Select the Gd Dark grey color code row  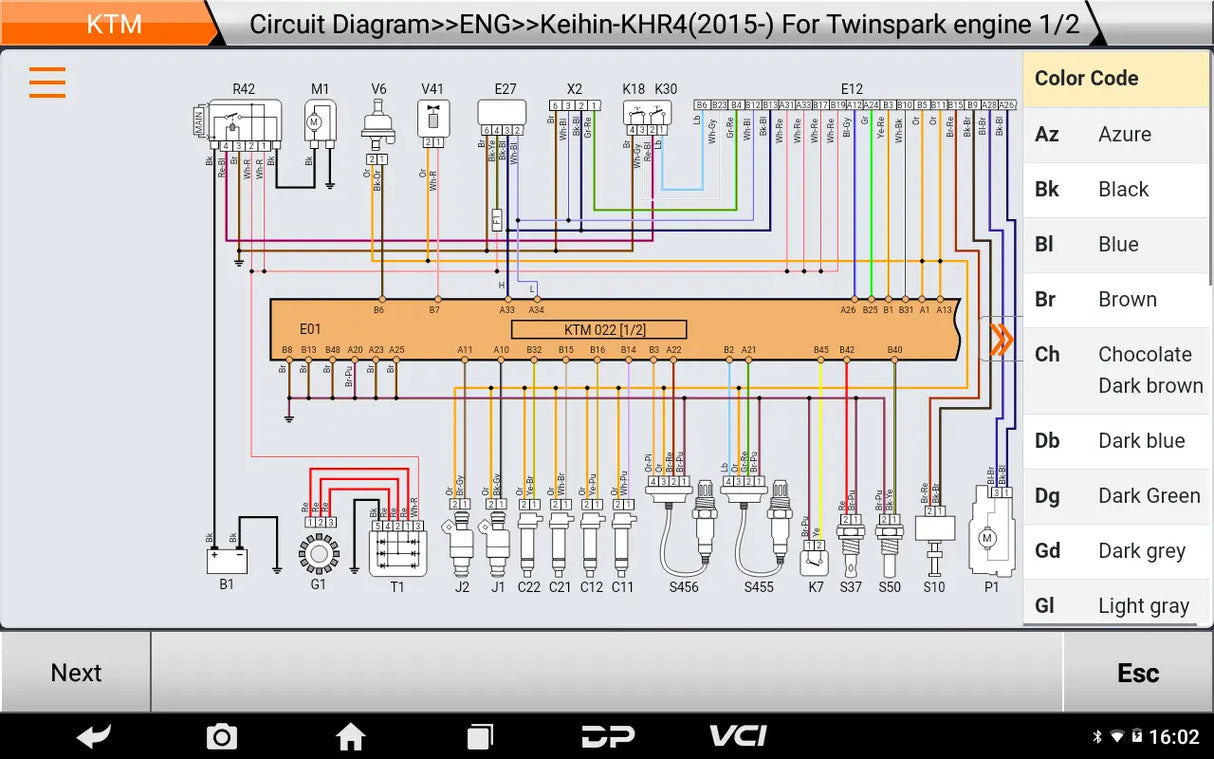click(x=1116, y=551)
